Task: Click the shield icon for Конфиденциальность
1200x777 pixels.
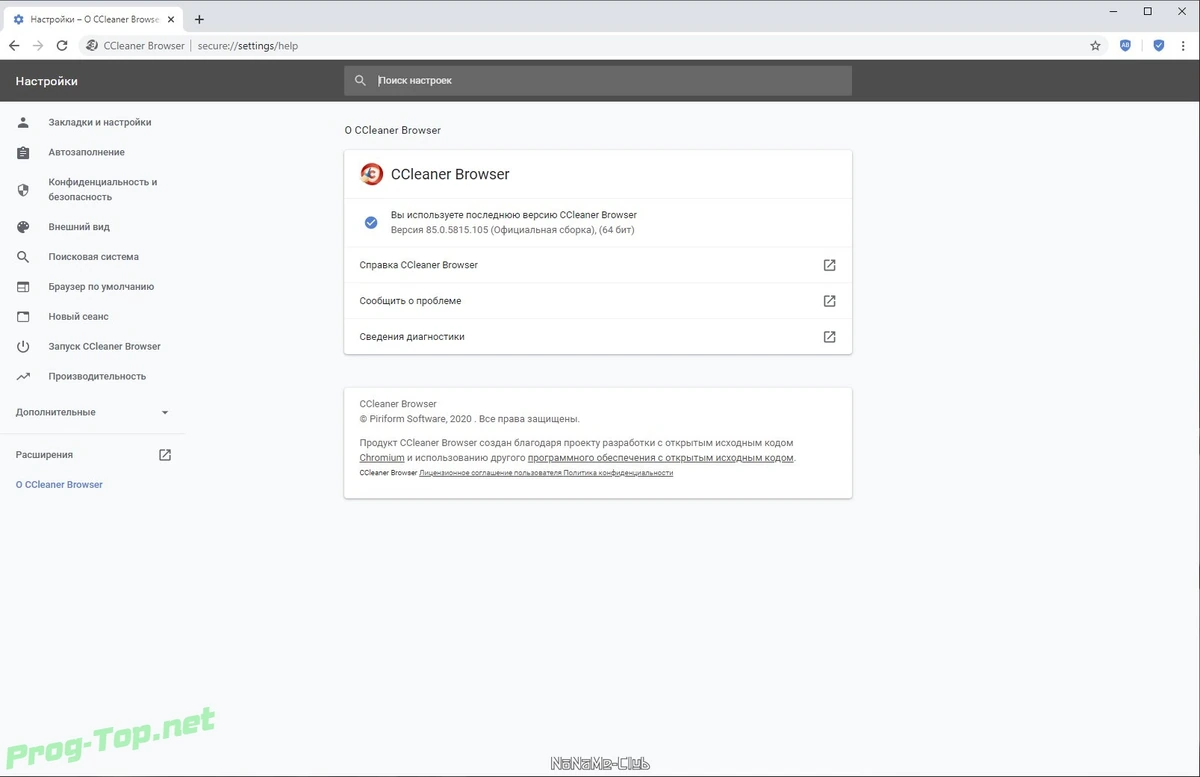Action: pyautogui.click(x=24, y=190)
